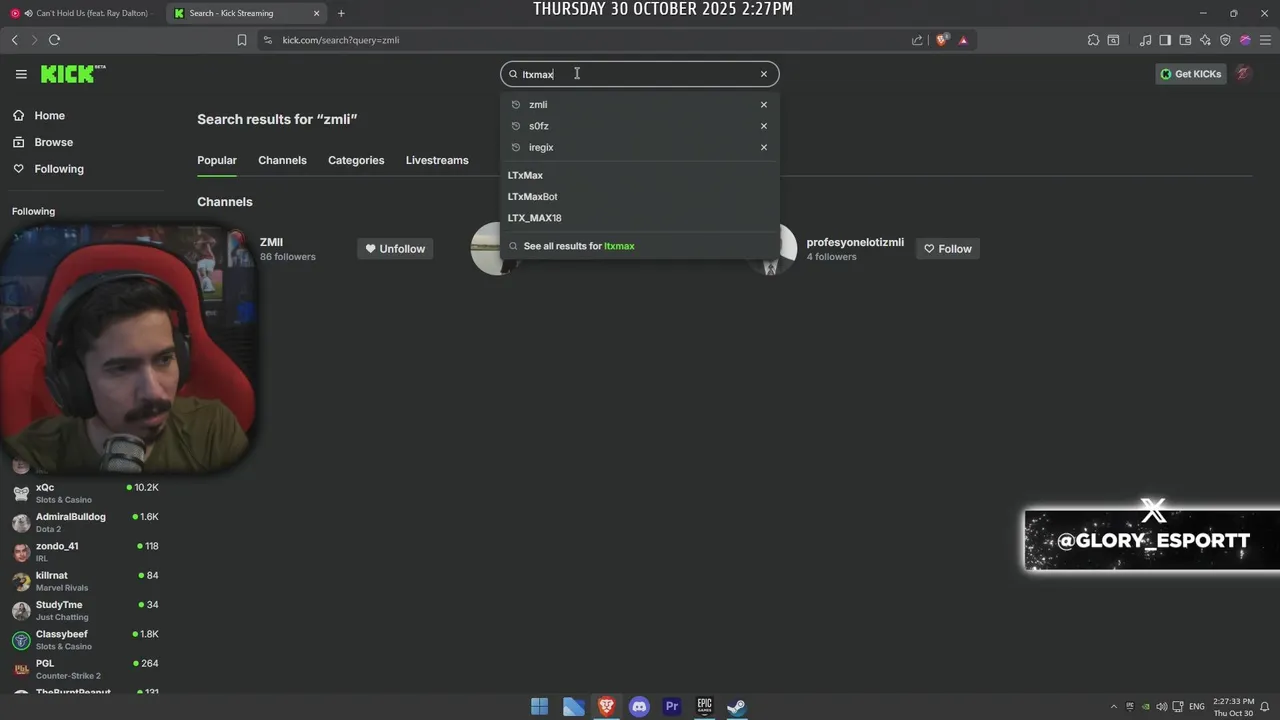Open notifications bell in taskbar
Viewport: 1280px width, 720px height.
coord(1265,707)
